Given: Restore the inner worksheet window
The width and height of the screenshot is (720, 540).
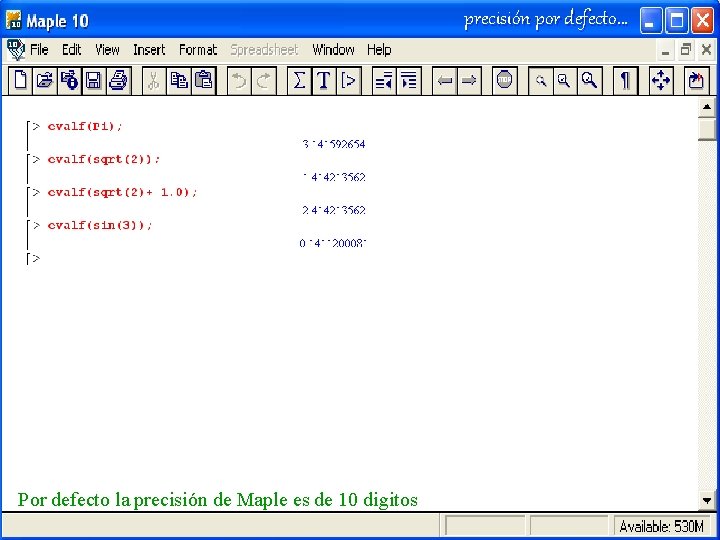Looking at the screenshot, I should pos(686,50).
